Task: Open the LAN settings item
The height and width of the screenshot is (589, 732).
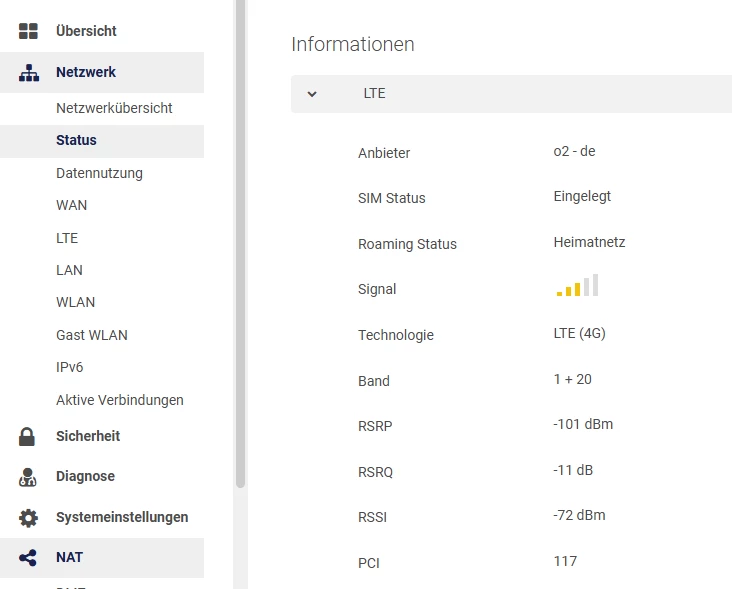Action: point(69,270)
